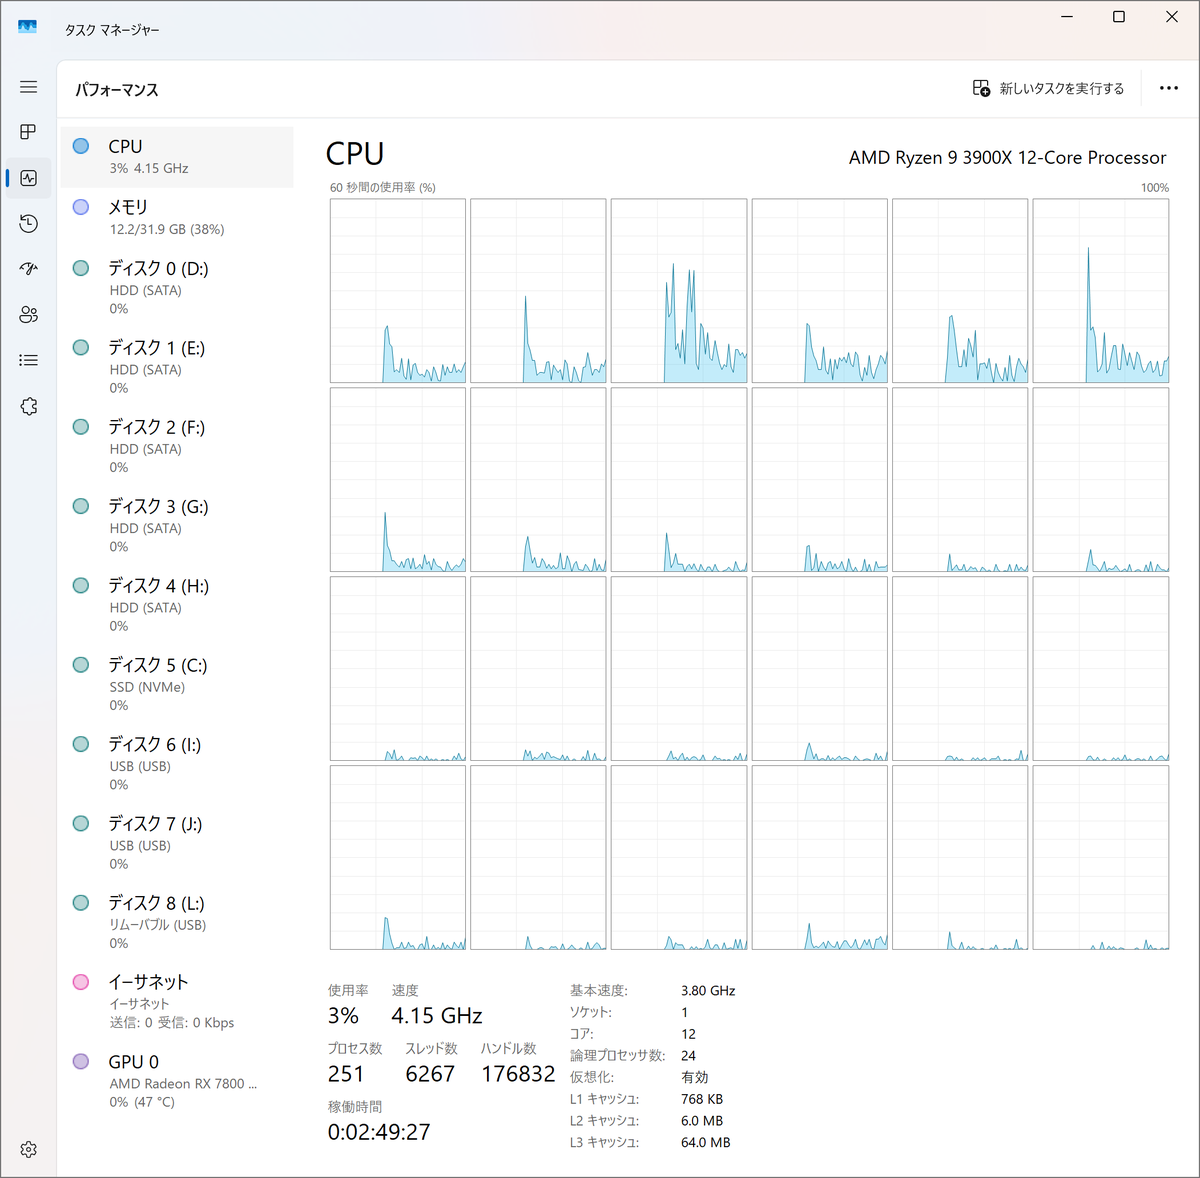The image size is (1200, 1178).
Task: Click the first logical processor graph
Action: tap(398, 291)
